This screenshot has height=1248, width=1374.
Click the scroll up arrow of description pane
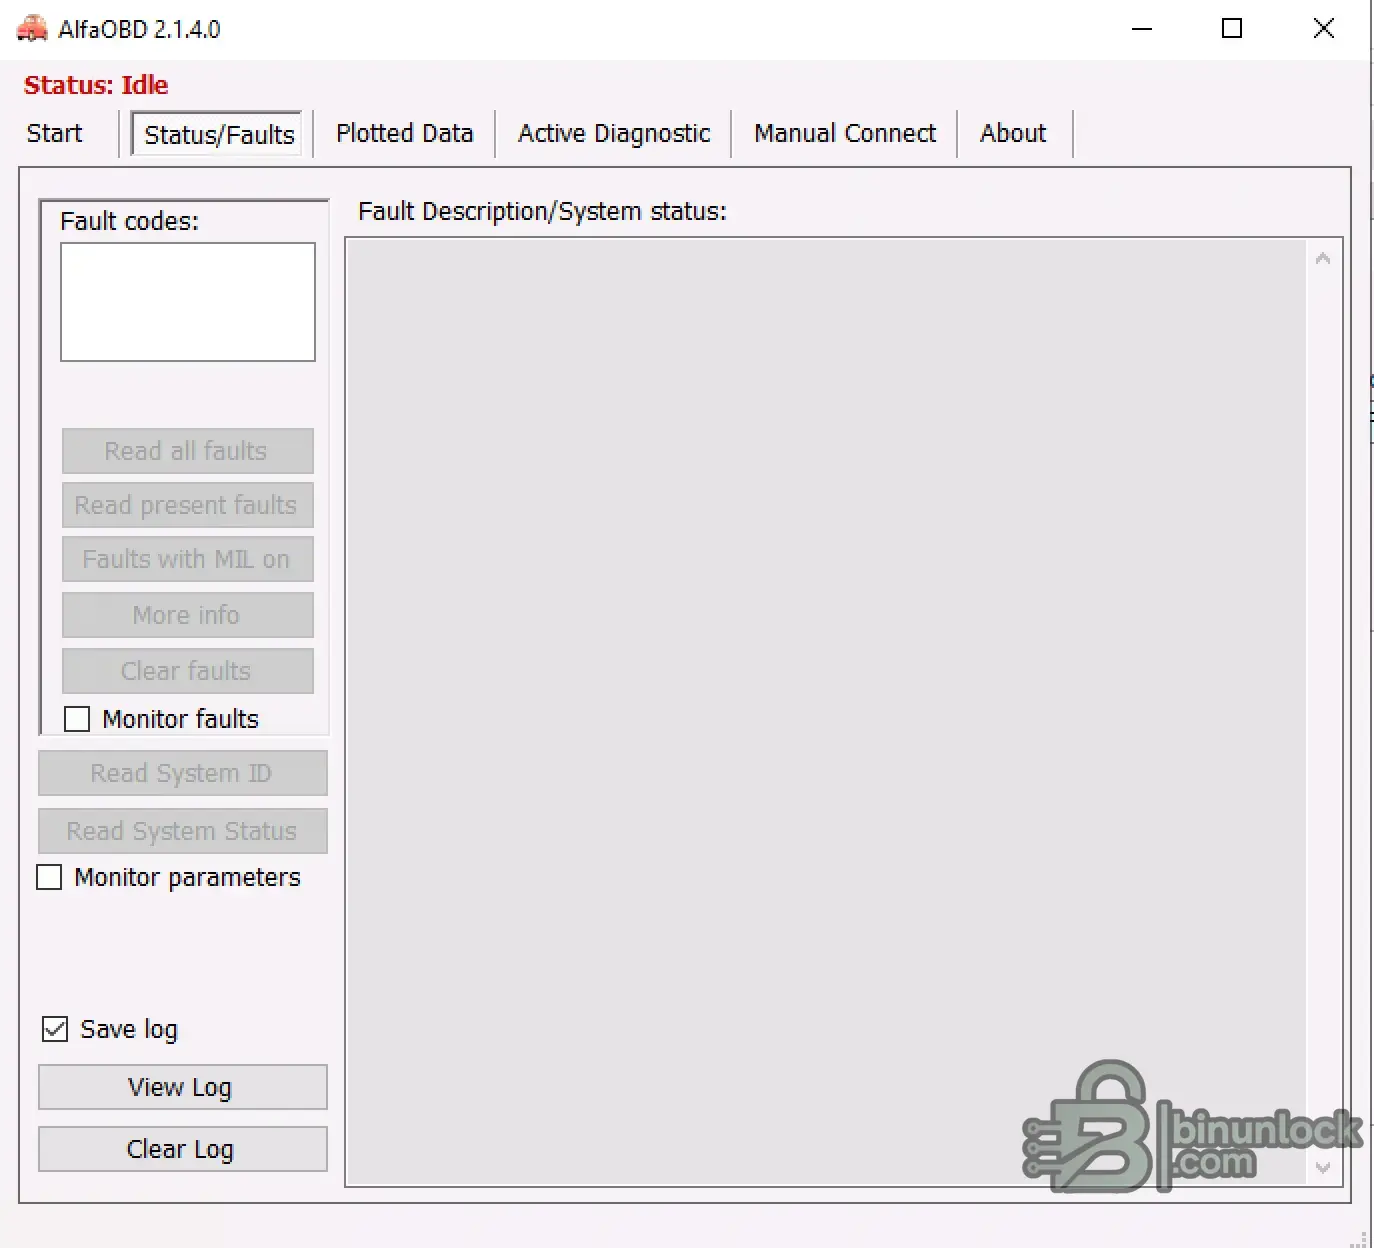click(x=1323, y=259)
